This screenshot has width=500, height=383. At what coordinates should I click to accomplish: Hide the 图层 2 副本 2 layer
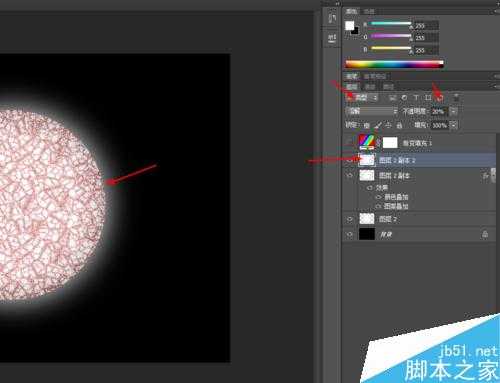pos(349,160)
